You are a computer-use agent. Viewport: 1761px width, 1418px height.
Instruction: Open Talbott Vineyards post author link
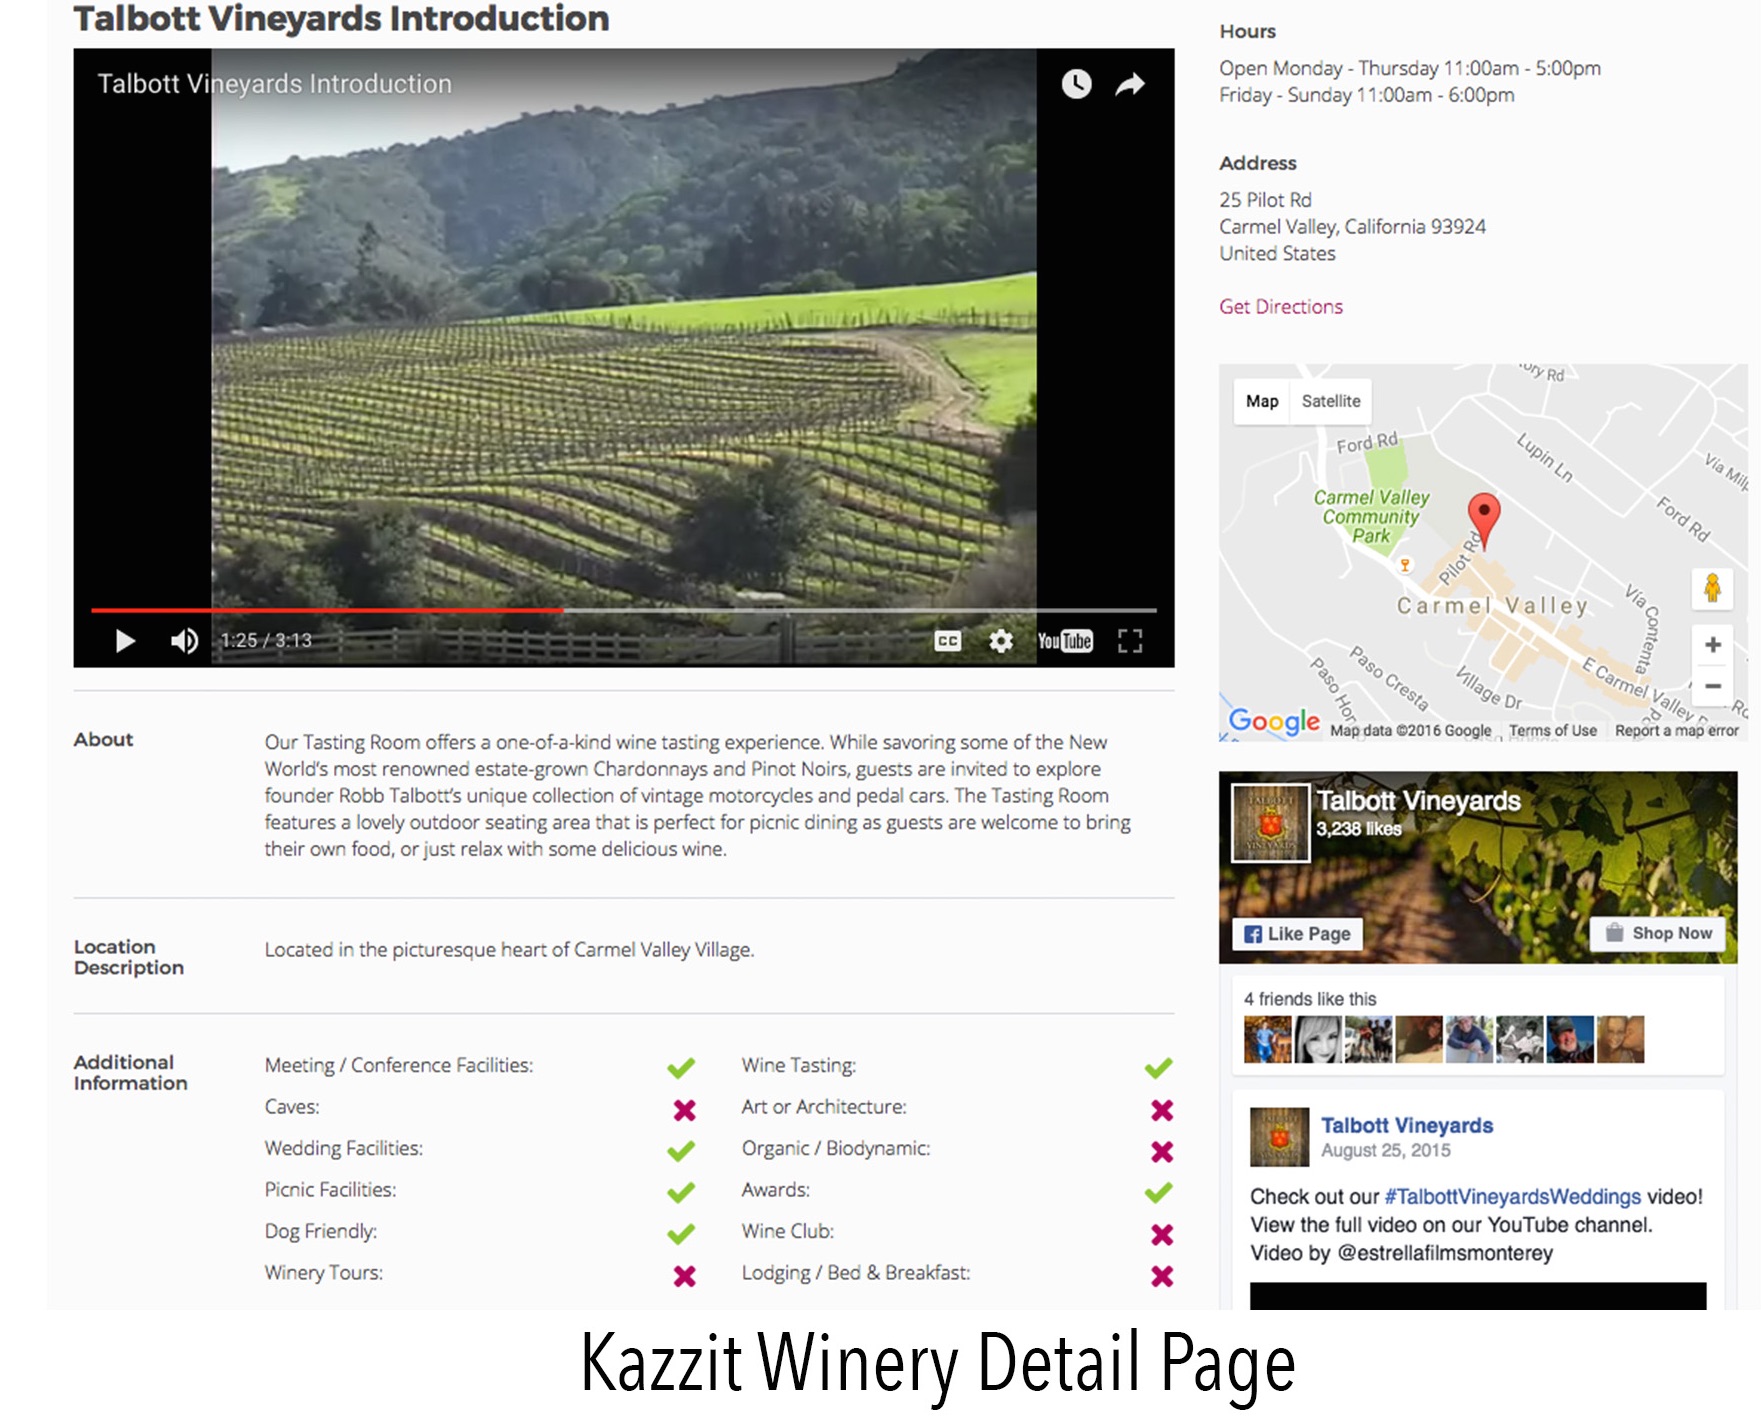coord(1406,1126)
